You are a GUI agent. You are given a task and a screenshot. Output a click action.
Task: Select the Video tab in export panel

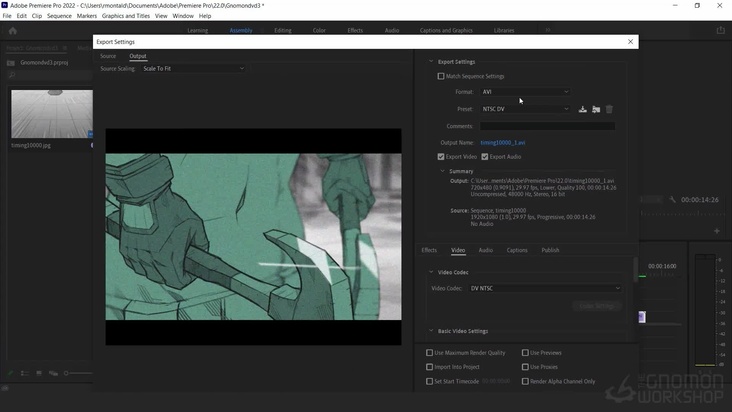point(458,250)
